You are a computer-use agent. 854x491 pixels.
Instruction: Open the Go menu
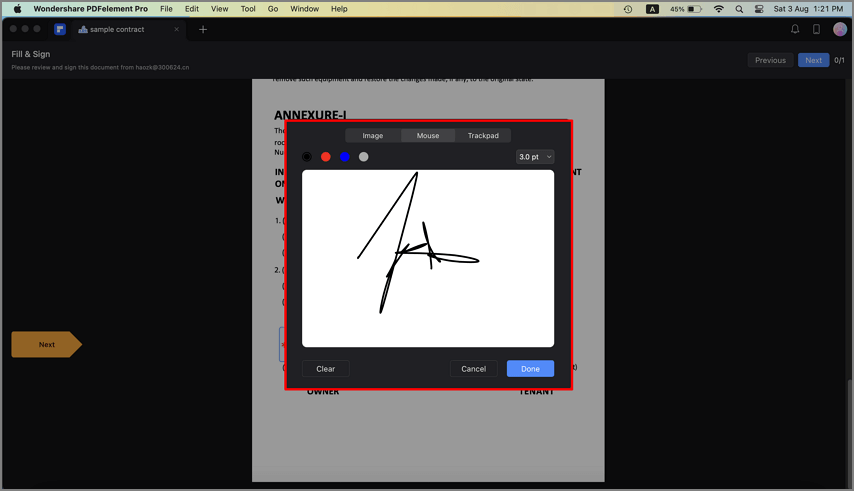pyautogui.click(x=273, y=9)
